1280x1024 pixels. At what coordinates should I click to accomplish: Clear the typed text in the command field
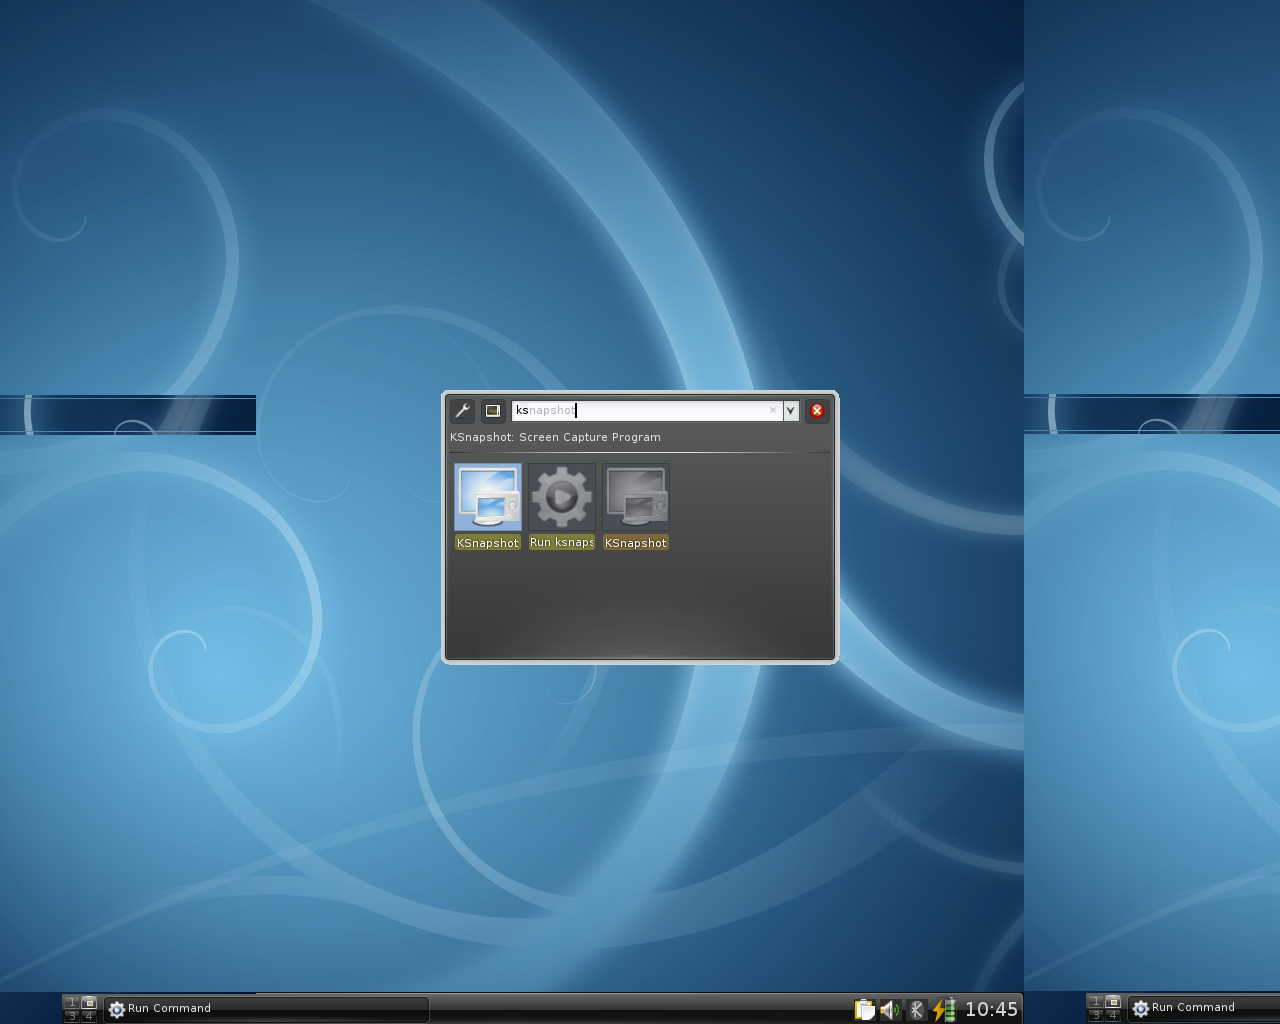[772, 410]
